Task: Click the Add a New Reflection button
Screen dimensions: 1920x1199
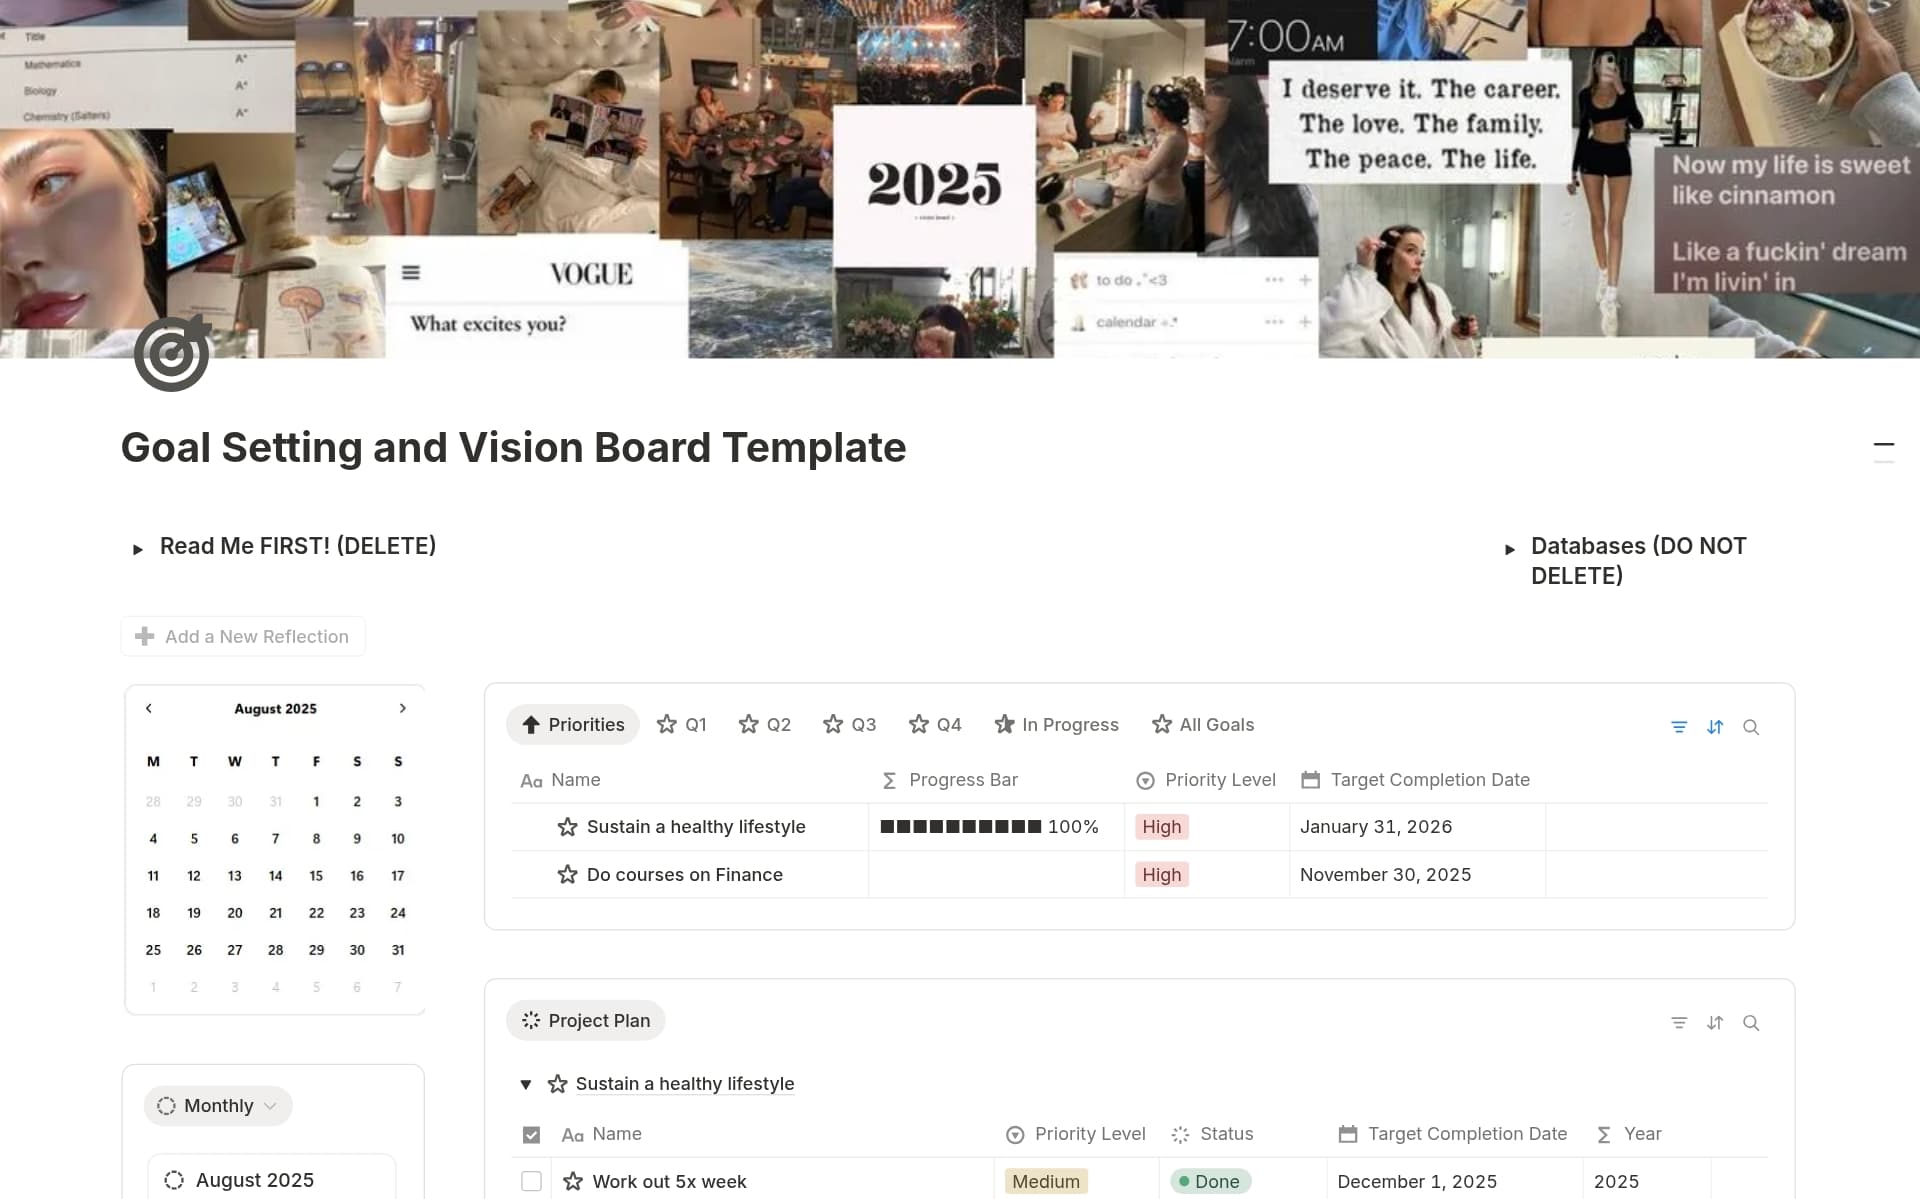Action: tap(242, 636)
